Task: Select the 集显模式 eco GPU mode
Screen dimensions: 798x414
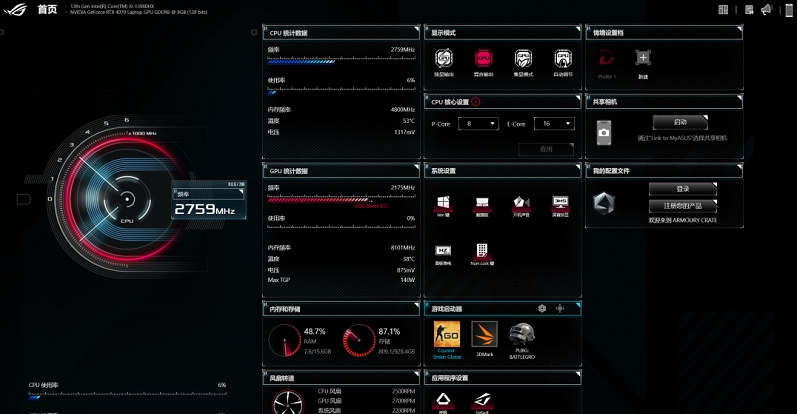Action: point(522,60)
